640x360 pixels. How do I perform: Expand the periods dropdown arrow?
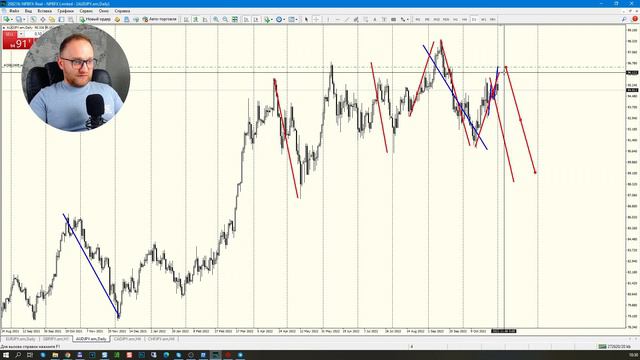click(x=284, y=19)
